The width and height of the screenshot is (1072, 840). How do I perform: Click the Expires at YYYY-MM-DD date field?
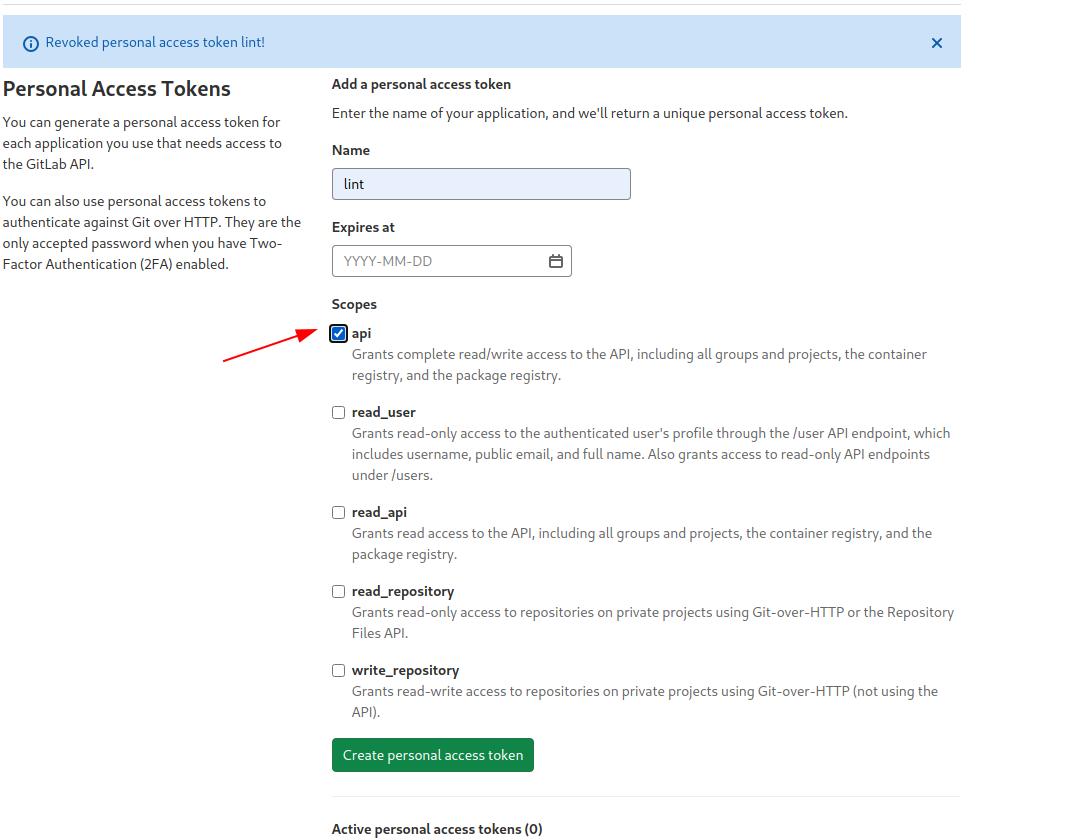click(438, 261)
